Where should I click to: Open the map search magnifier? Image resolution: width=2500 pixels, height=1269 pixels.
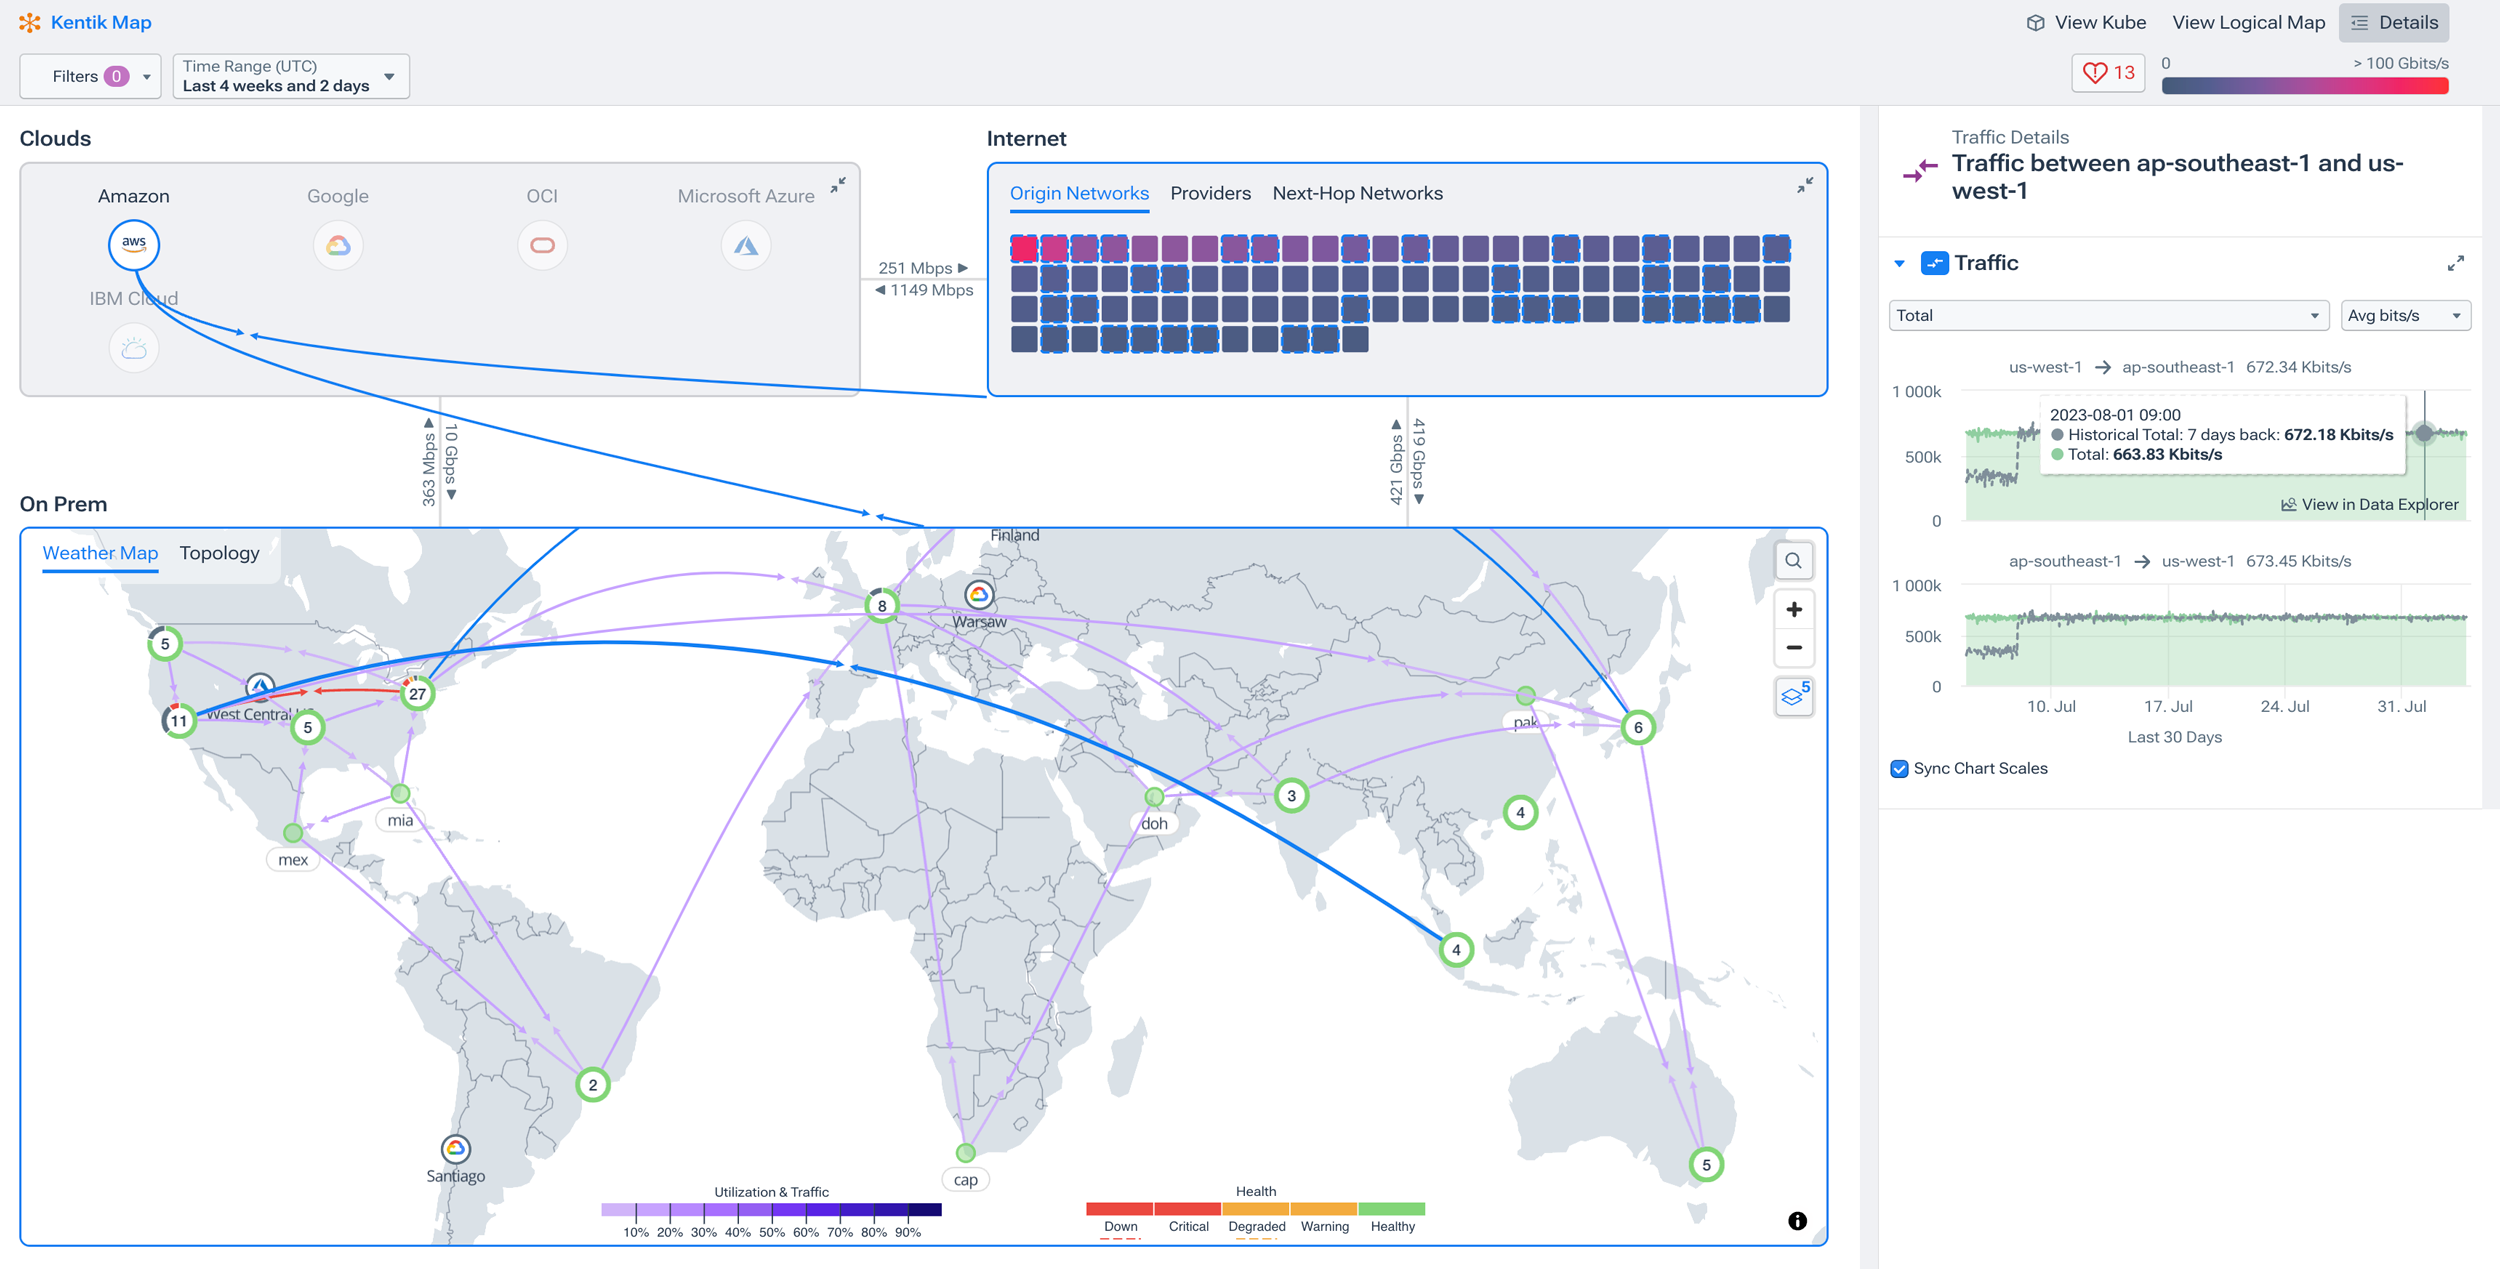click(x=1793, y=560)
